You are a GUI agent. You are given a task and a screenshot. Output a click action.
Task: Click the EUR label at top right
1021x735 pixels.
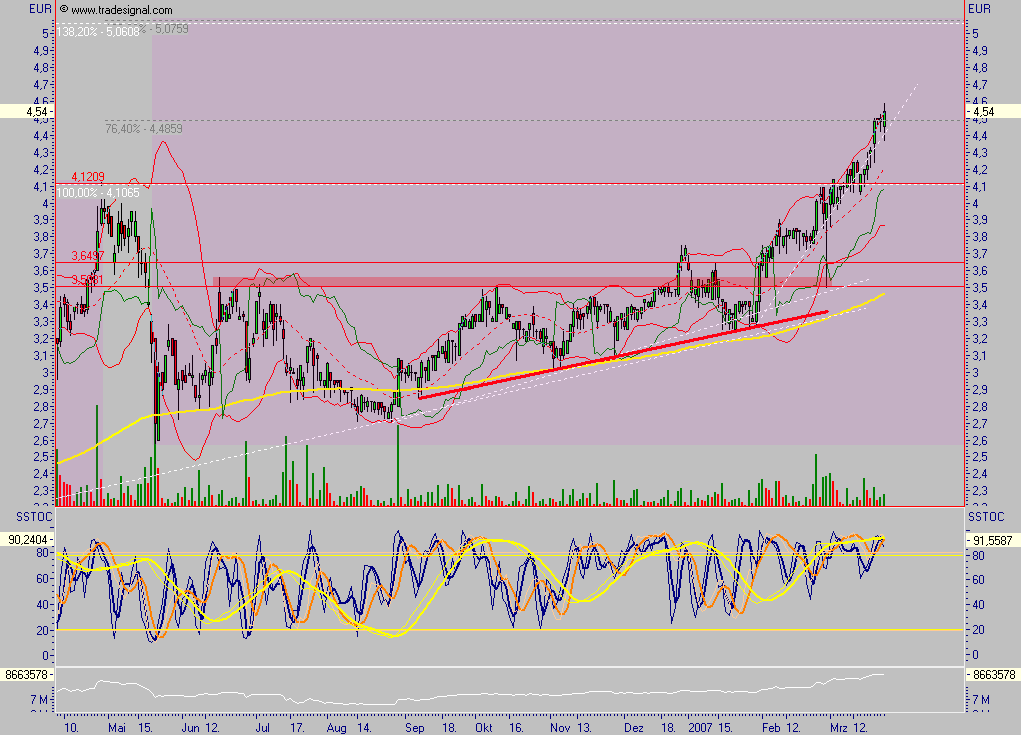[981, 9]
